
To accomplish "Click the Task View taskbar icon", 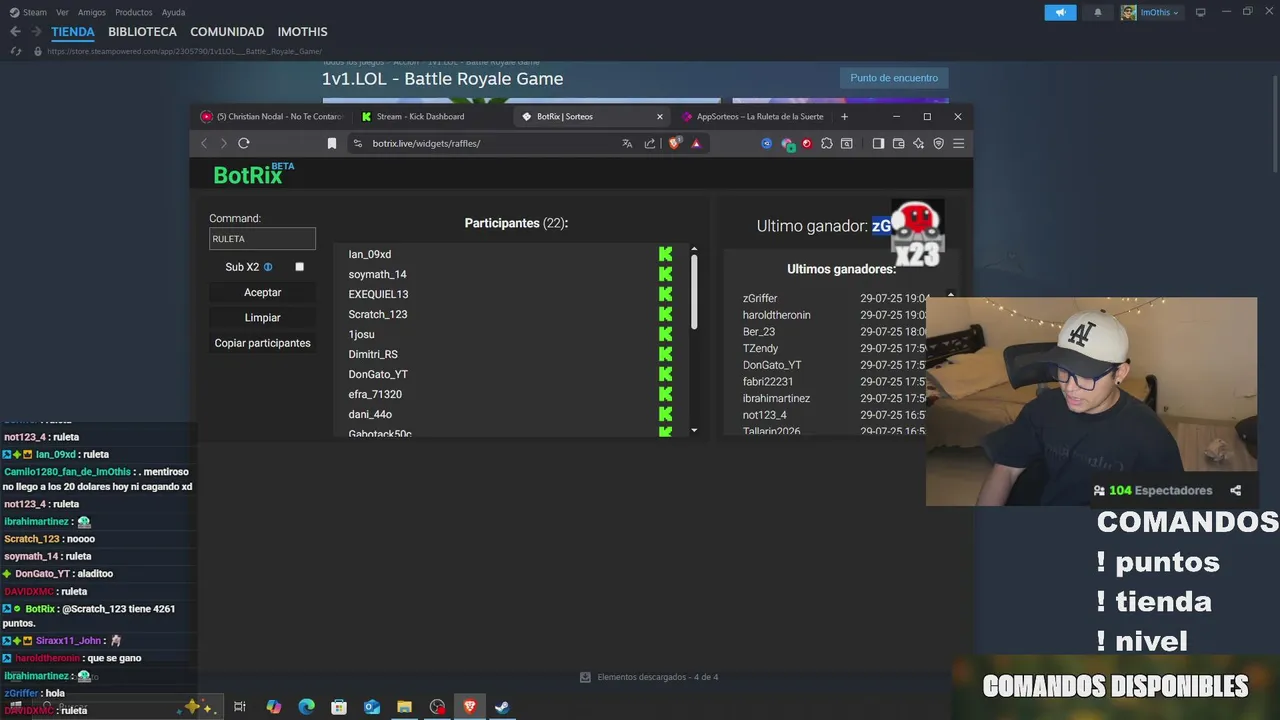I will coord(240,707).
